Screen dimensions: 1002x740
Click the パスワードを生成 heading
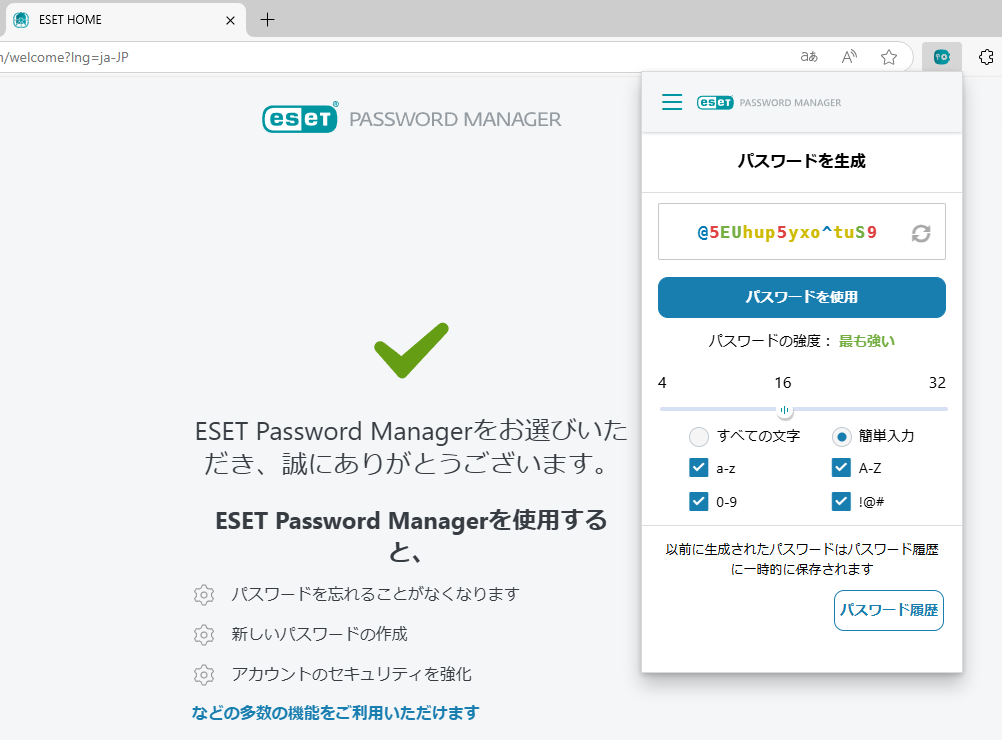802,161
